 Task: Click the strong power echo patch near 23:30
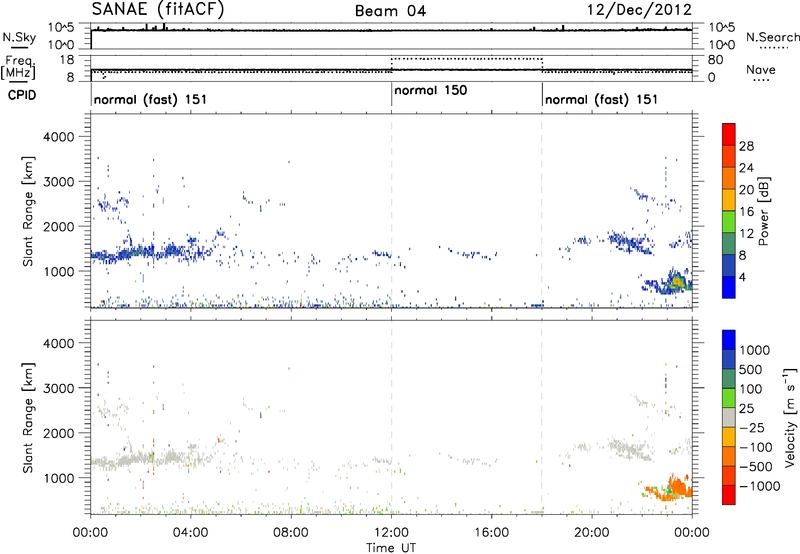tap(677, 281)
